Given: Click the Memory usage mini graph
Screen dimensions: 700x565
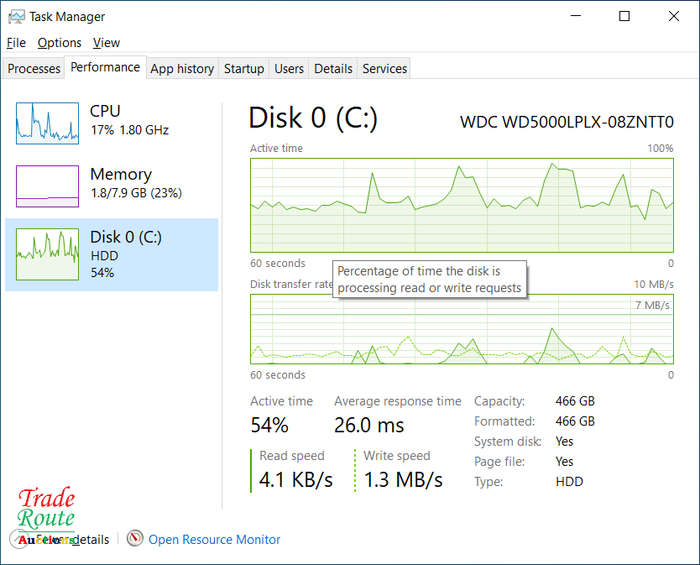Looking at the screenshot, I should 47,186.
